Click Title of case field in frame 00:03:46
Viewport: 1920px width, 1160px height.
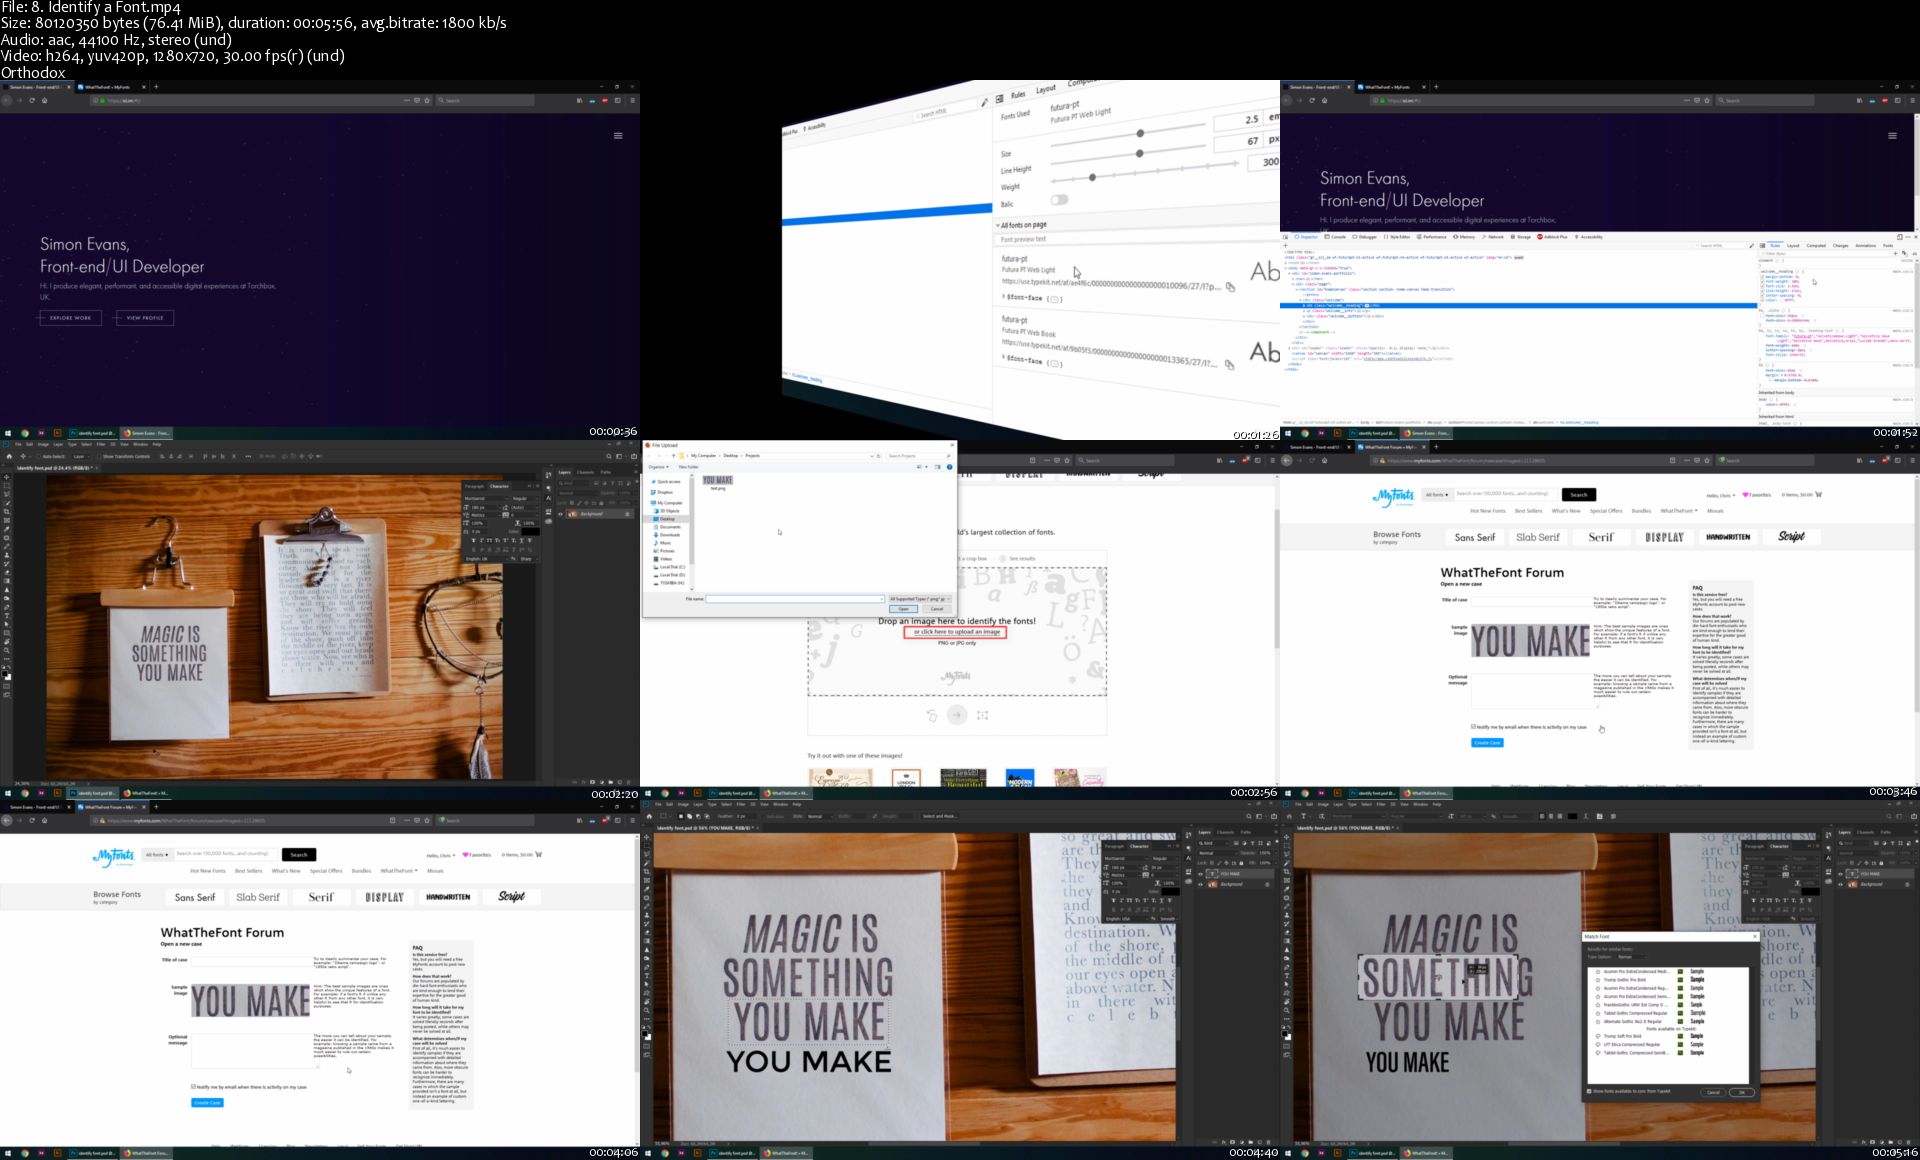point(1532,601)
